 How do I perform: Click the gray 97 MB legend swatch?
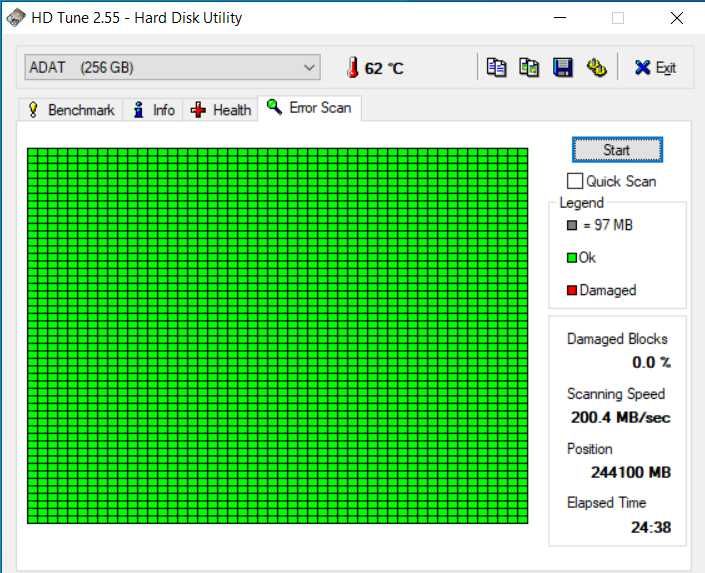[572, 225]
